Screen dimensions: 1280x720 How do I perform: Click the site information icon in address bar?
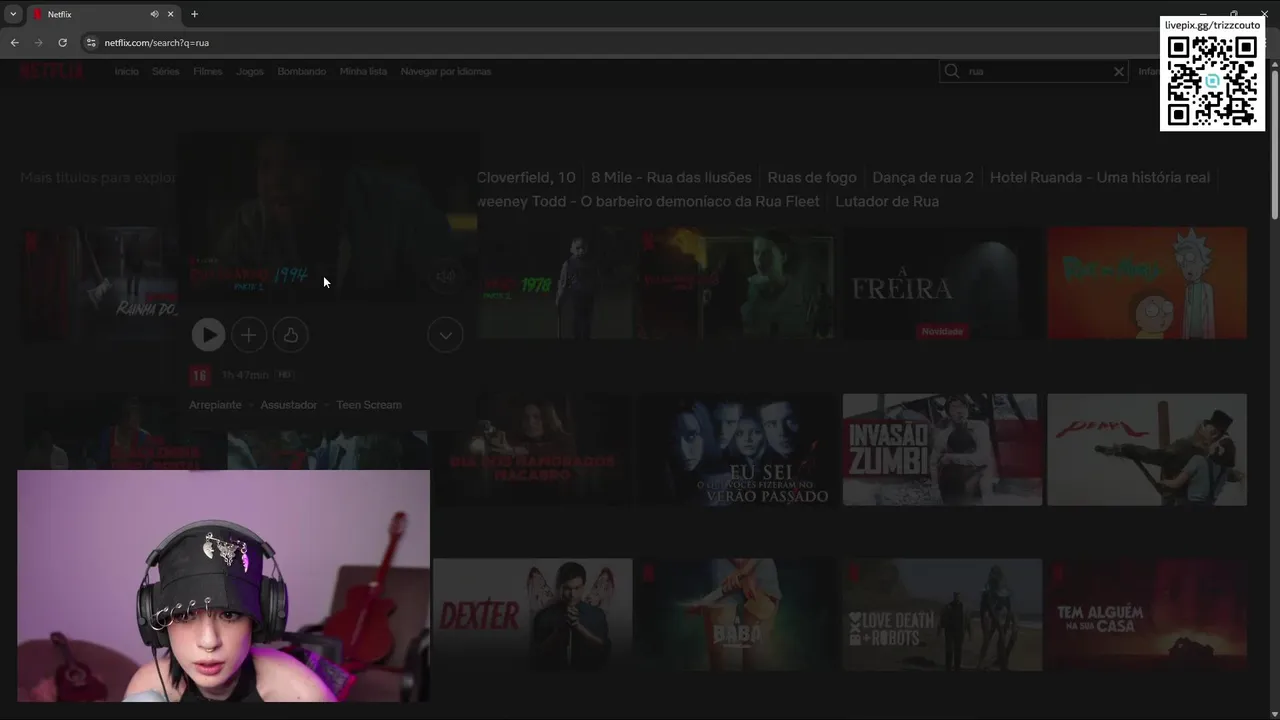(x=91, y=43)
